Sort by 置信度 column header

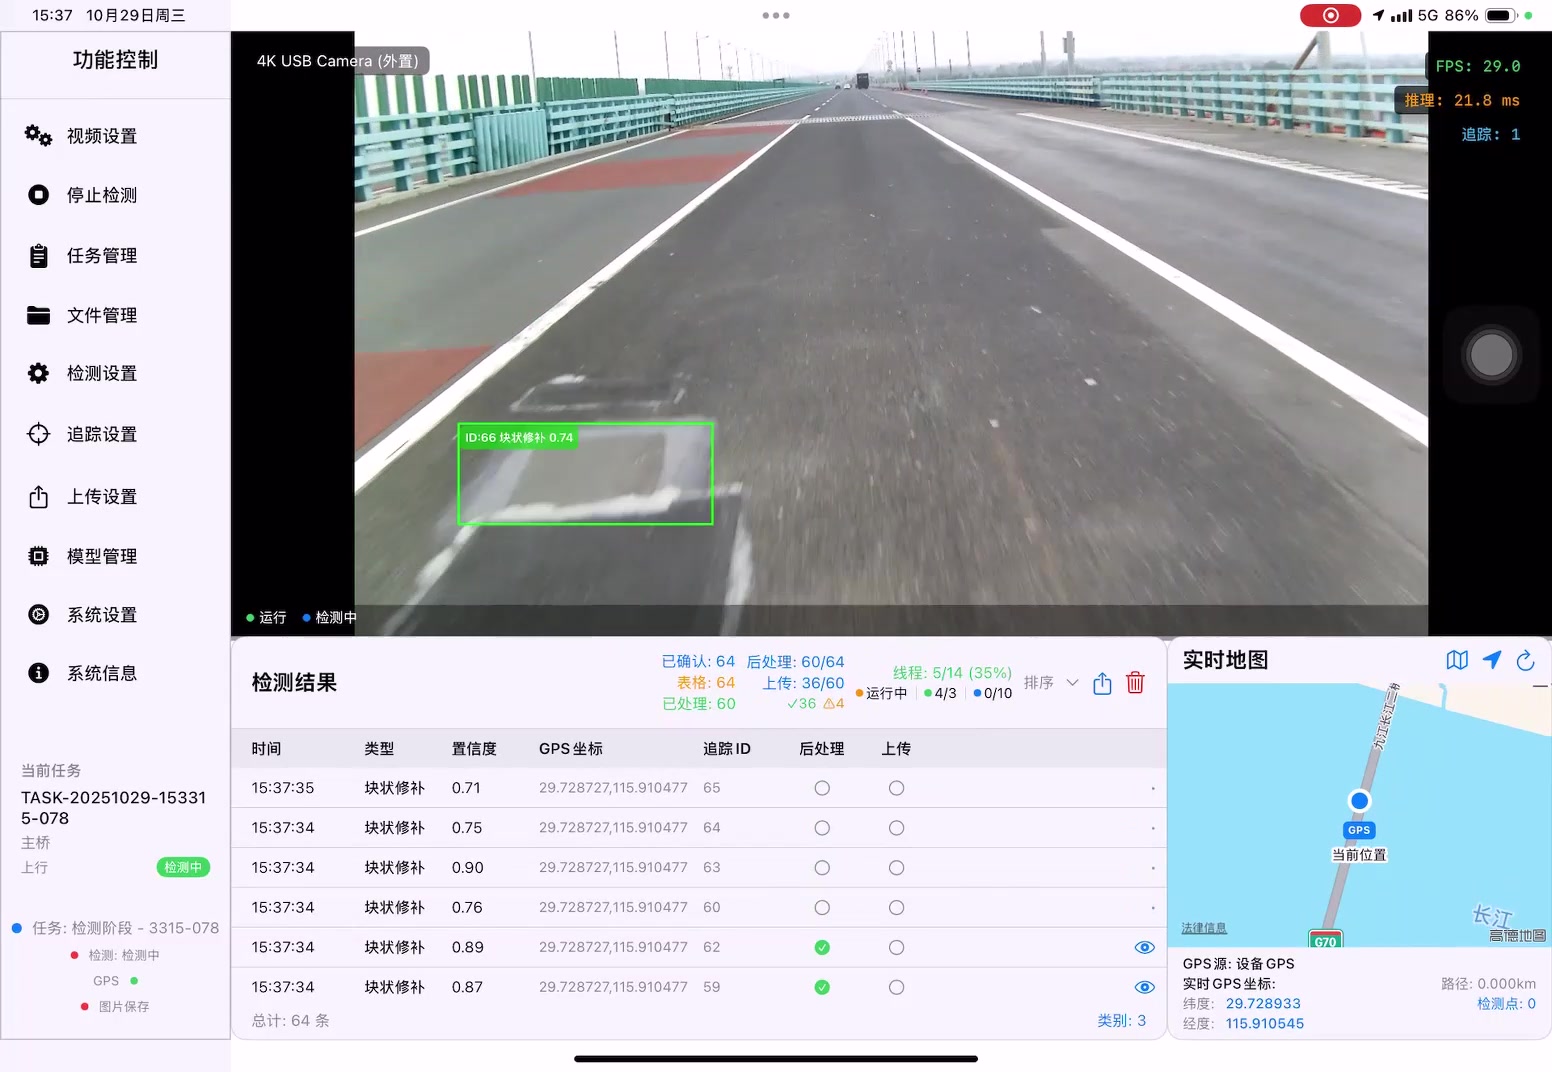[x=474, y=749]
